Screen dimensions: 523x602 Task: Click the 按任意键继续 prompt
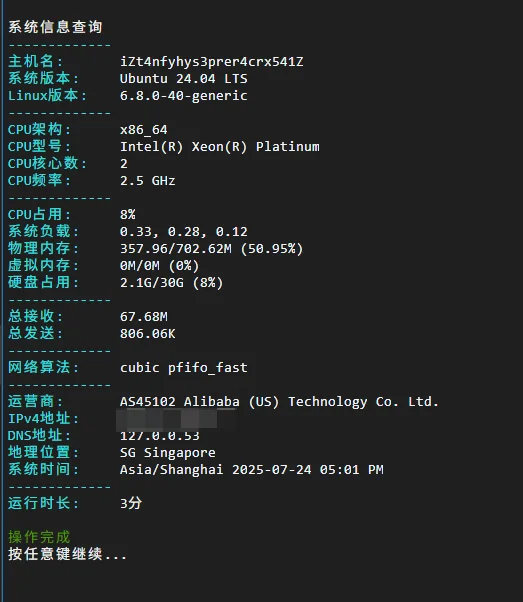coord(67,554)
